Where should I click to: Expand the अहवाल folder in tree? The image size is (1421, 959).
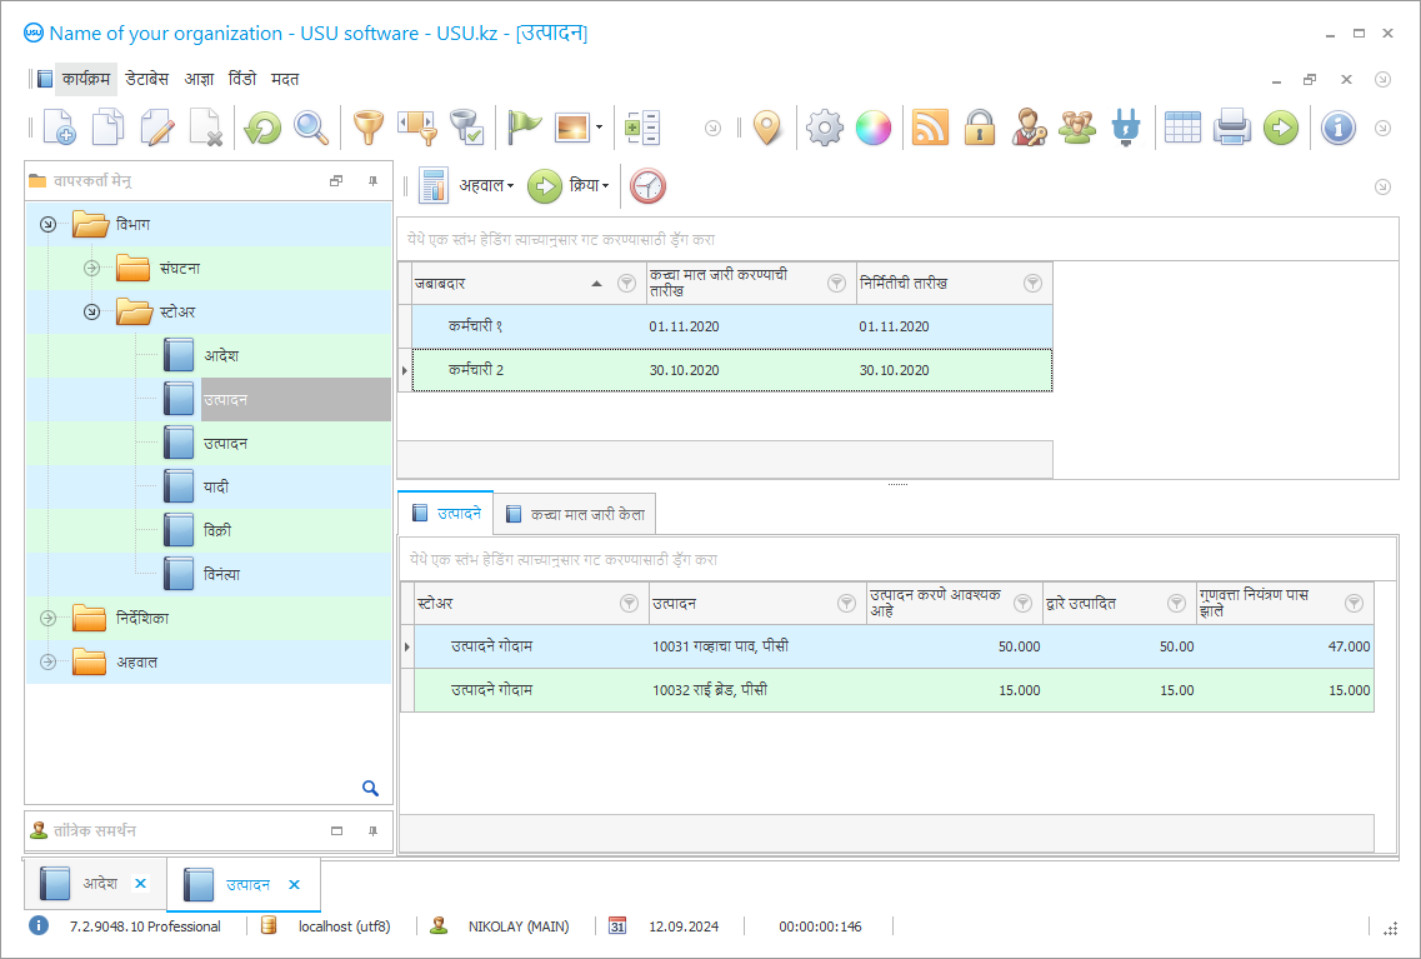(x=48, y=662)
